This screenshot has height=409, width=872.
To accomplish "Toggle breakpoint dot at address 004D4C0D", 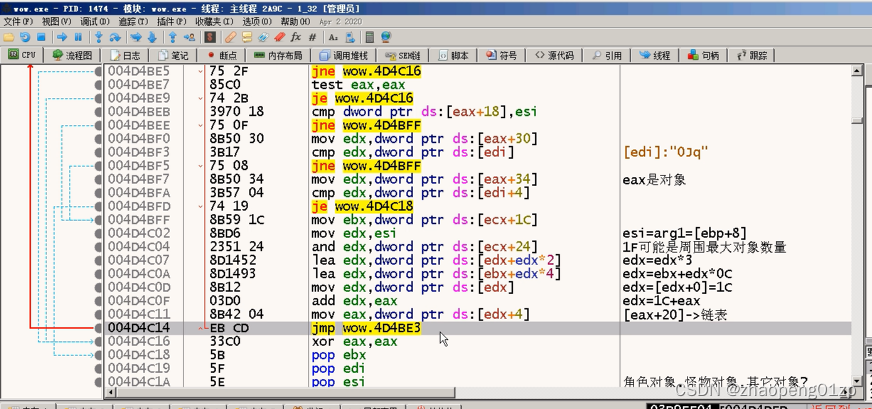I will (98, 287).
